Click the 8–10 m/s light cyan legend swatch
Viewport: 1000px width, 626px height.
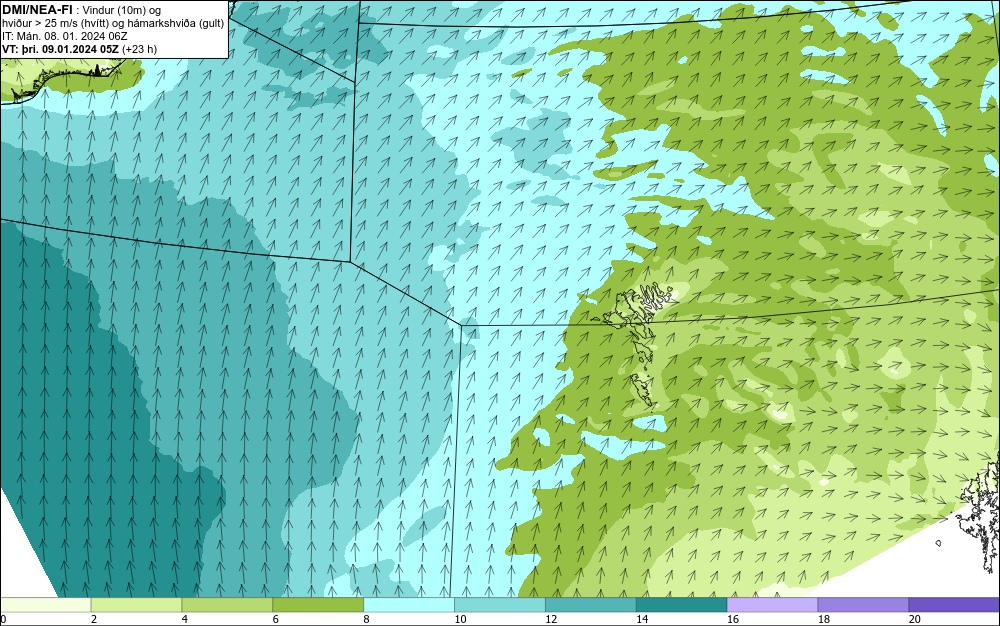click(x=409, y=604)
